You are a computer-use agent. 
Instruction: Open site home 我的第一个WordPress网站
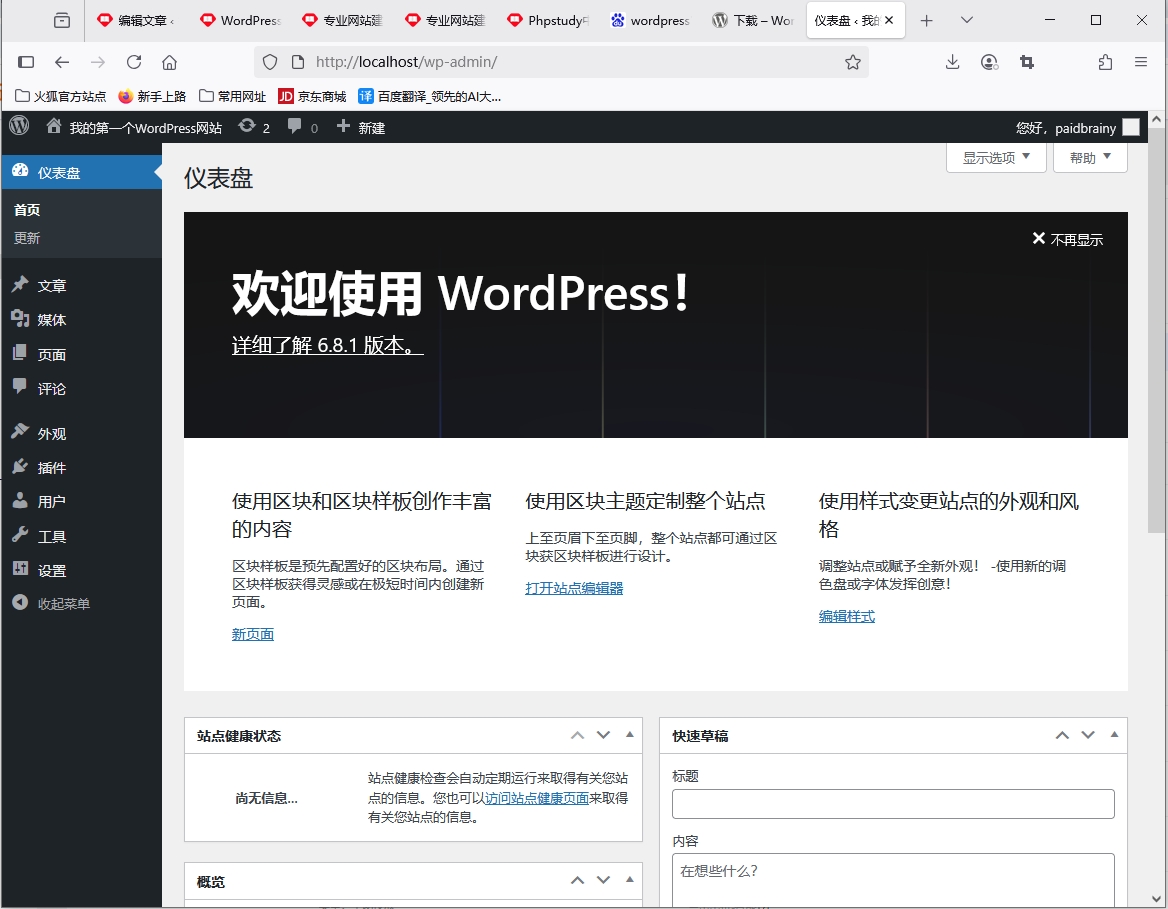pos(134,127)
